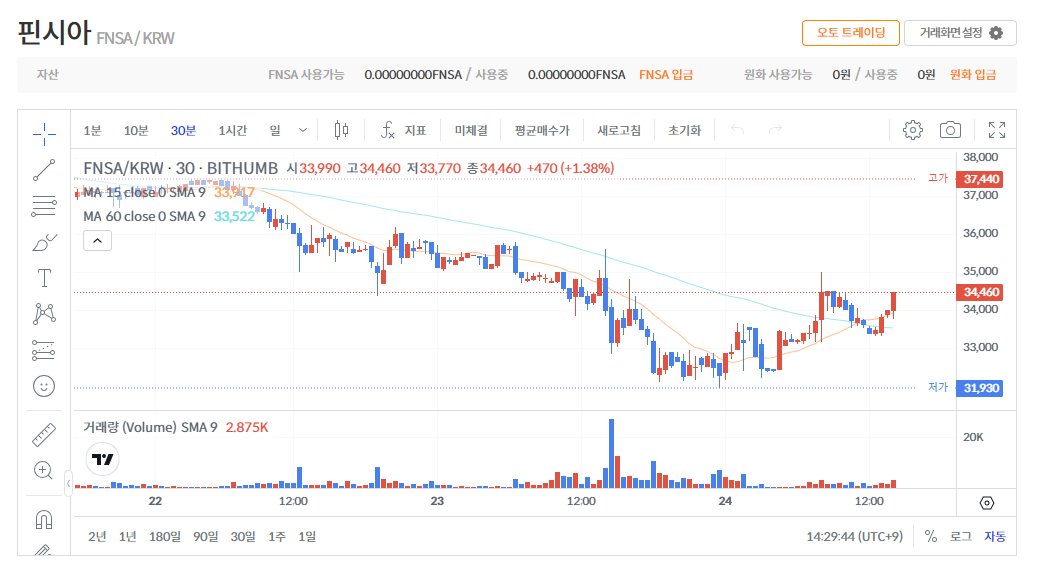Open the price scale target settings icon

point(986,503)
